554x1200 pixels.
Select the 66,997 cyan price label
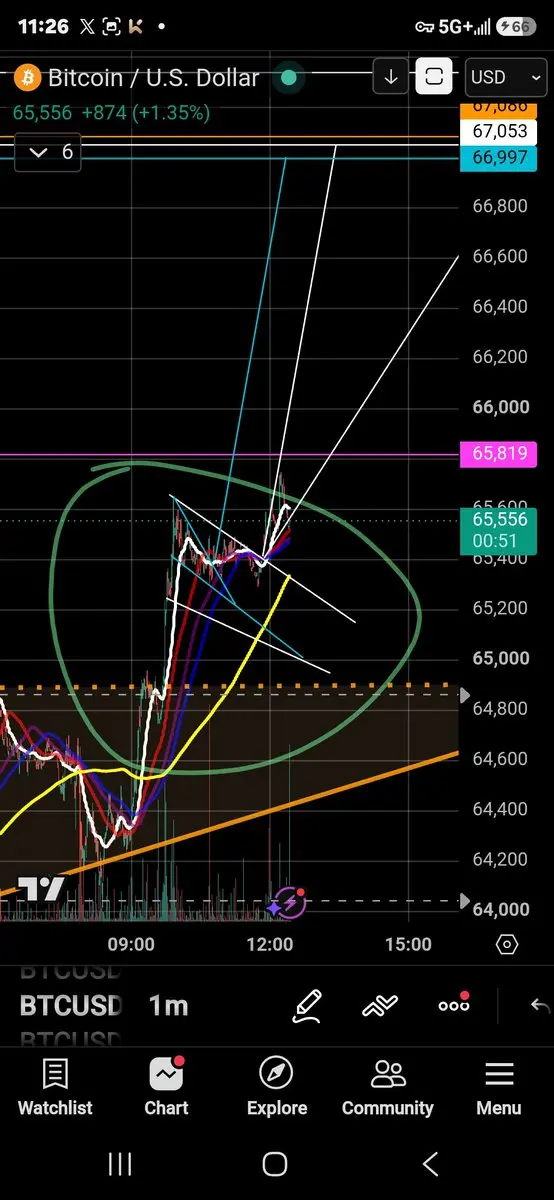[498, 157]
